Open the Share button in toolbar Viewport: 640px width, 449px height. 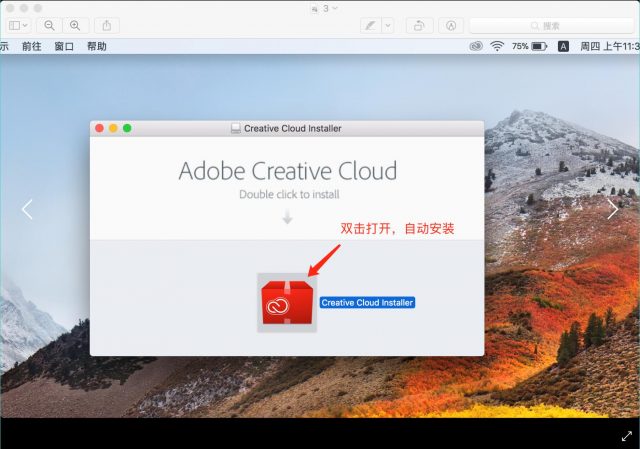[107, 26]
